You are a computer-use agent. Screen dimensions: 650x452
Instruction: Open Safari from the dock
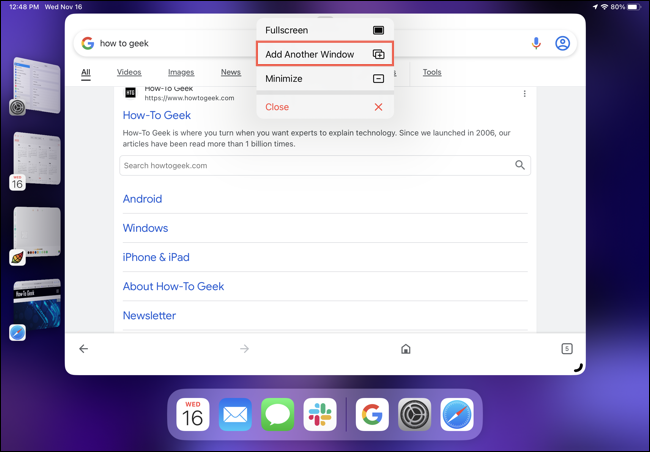pos(457,415)
